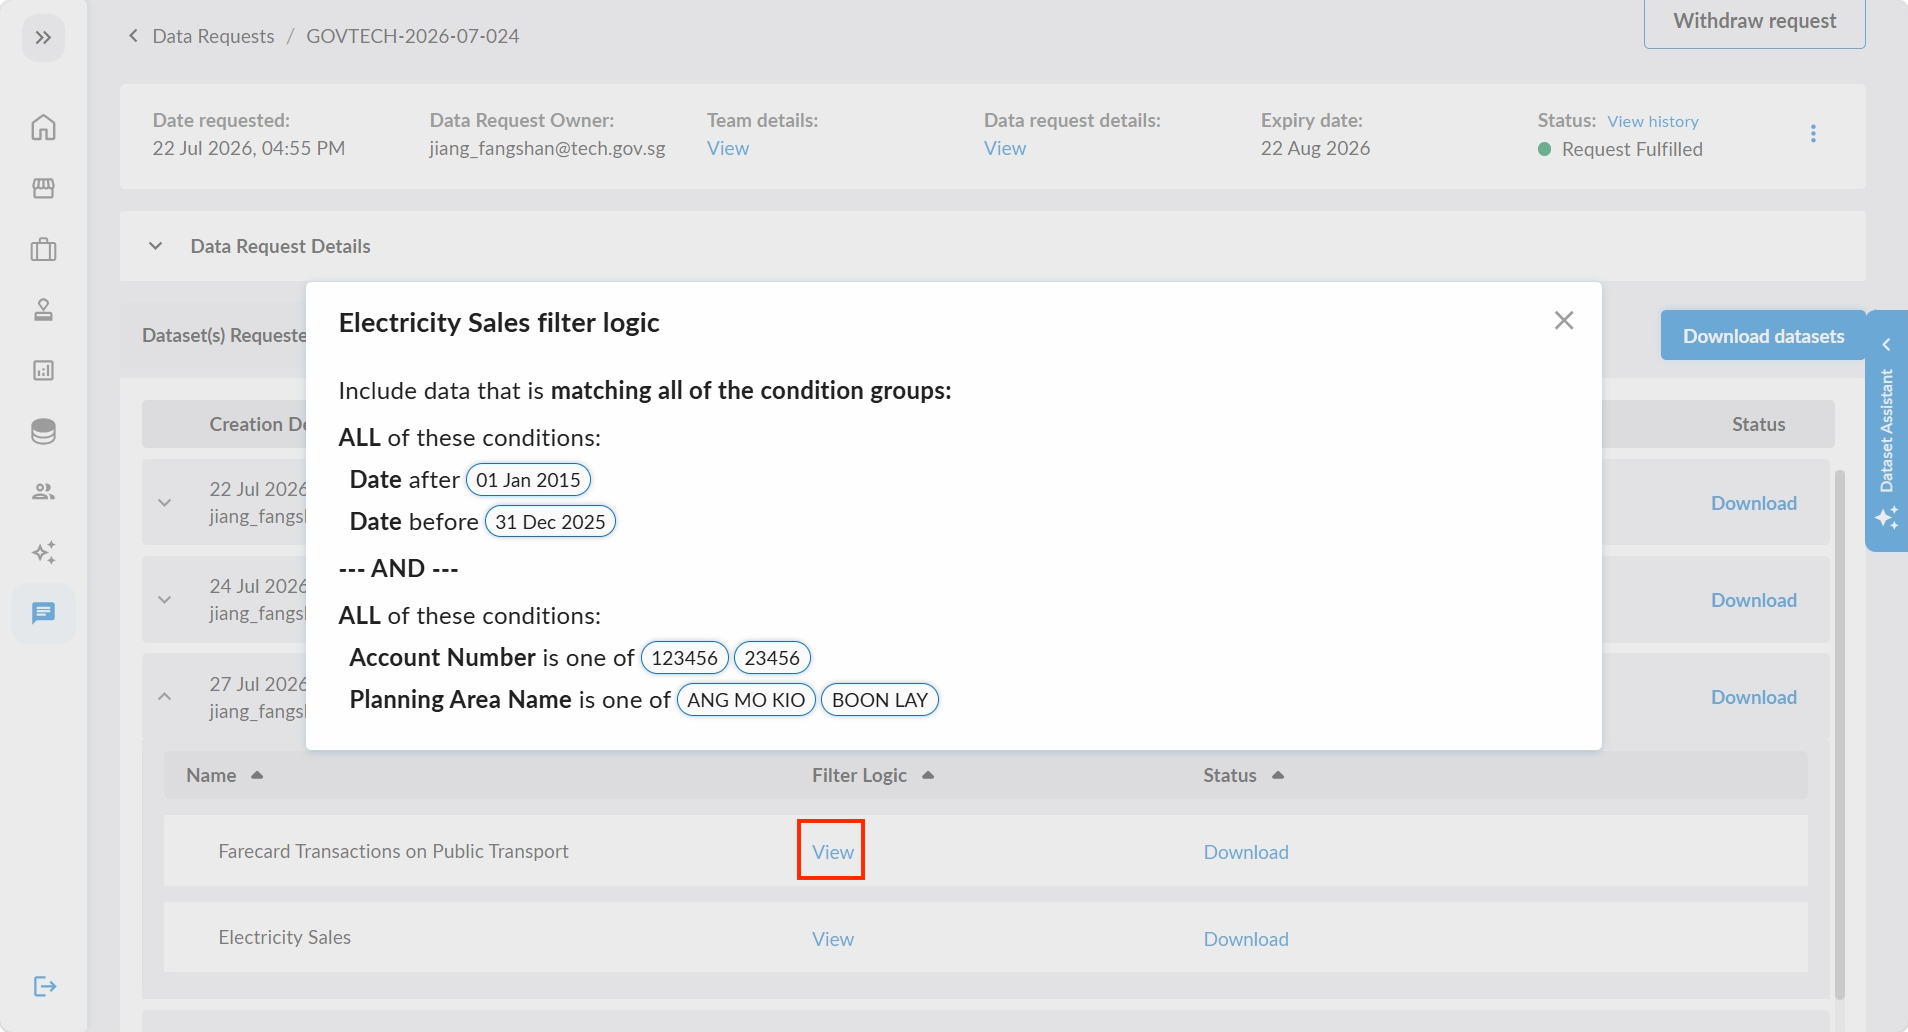Go back using the breadcrumb arrow
Viewport: 1908px width, 1032px height.
pyautogui.click(x=133, y=36)
